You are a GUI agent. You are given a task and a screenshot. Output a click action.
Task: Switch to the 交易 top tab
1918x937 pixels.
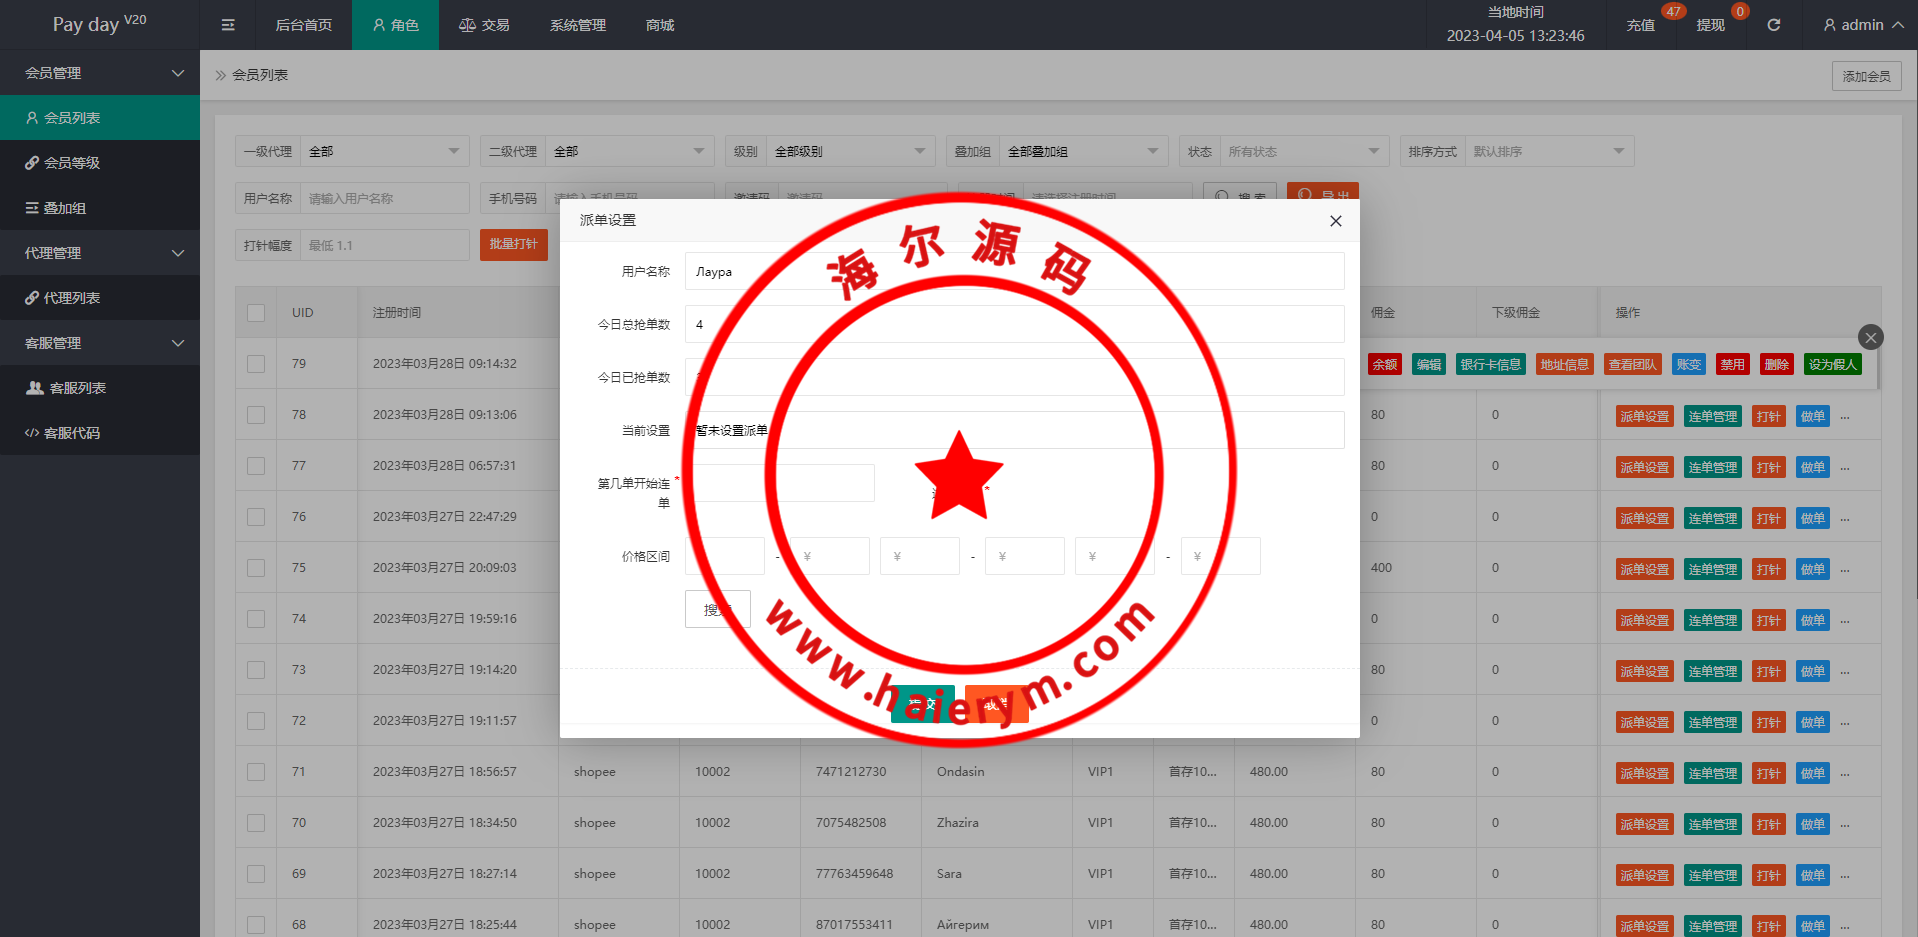point(484,25)
